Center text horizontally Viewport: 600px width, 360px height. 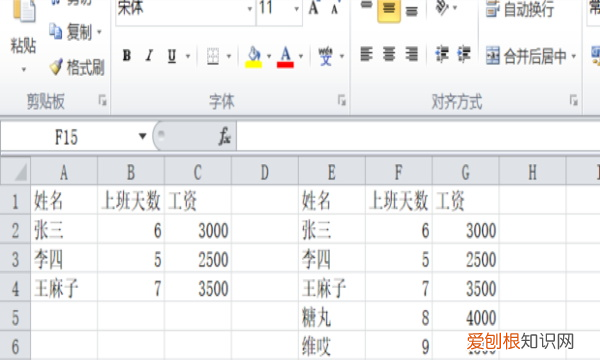tap(389, 54)
